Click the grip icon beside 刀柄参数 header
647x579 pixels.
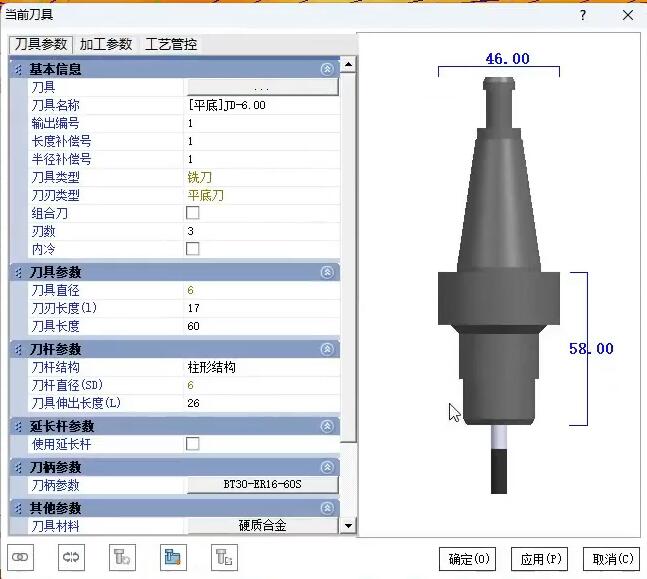tap(17, 467)
